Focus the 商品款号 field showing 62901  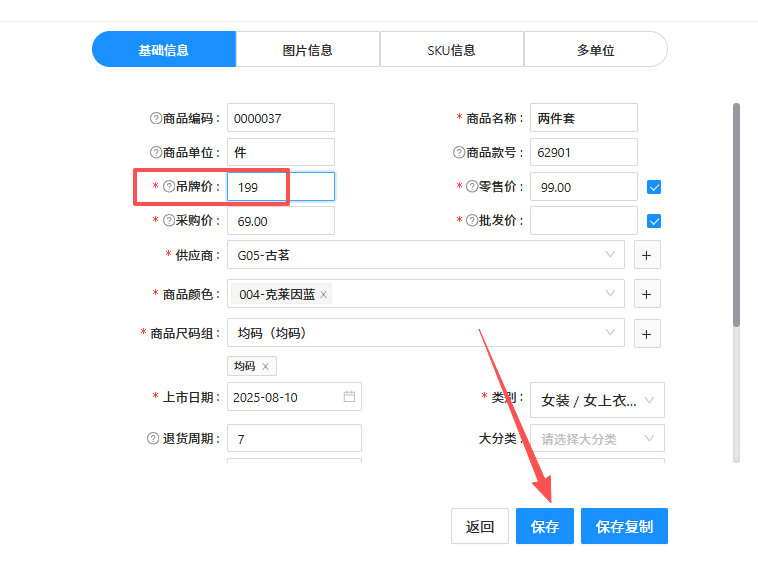point(583,152)
